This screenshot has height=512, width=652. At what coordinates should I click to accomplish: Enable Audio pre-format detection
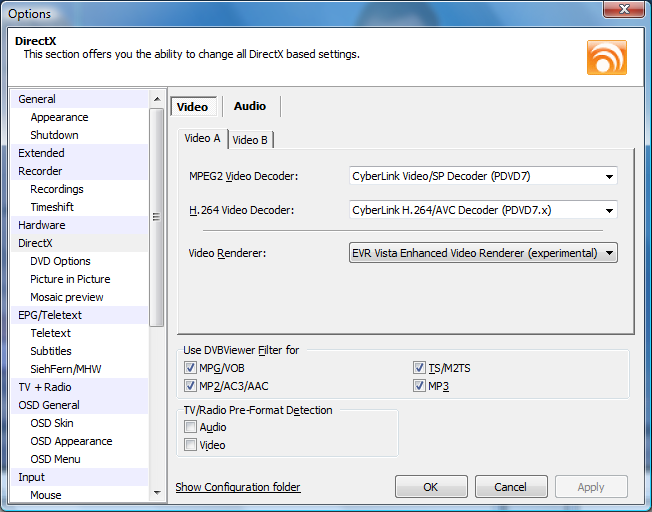[x=190, y=427]
